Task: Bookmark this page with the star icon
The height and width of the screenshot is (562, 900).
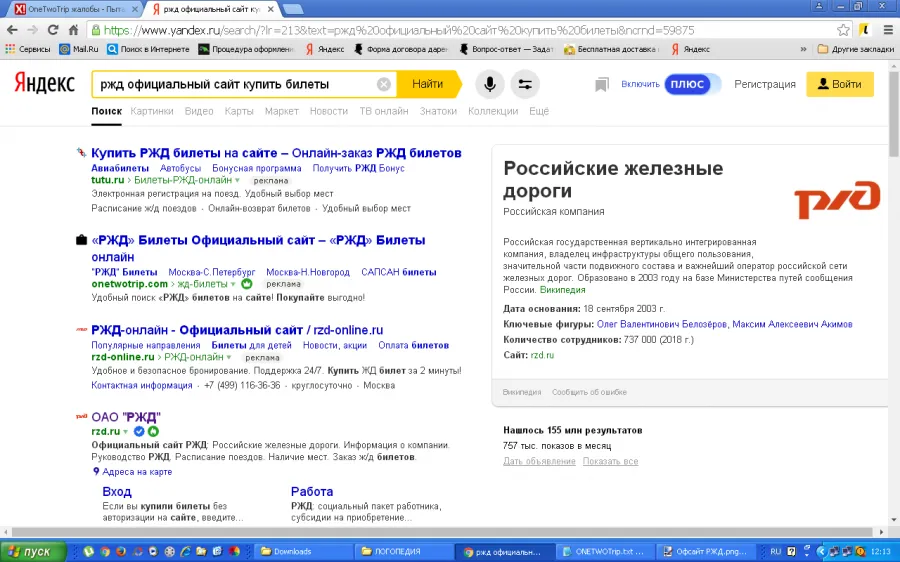Action: (x=843, y=30)
